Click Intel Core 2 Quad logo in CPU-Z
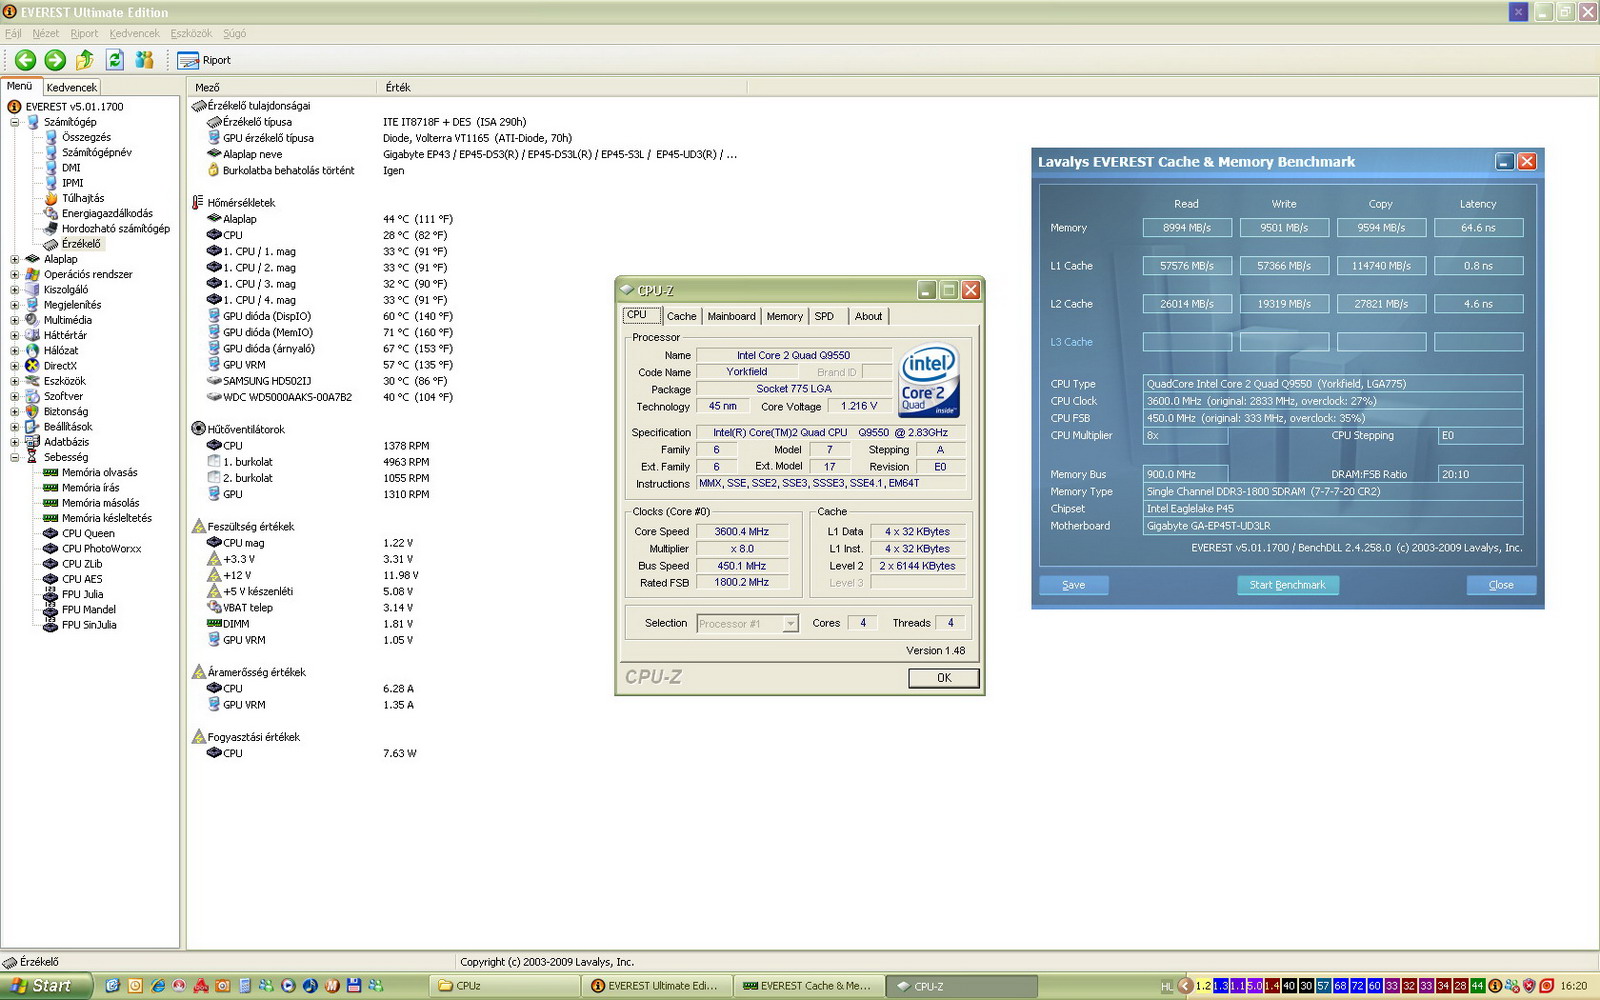Screen dimensions: 1600x1000 (929, 381)
